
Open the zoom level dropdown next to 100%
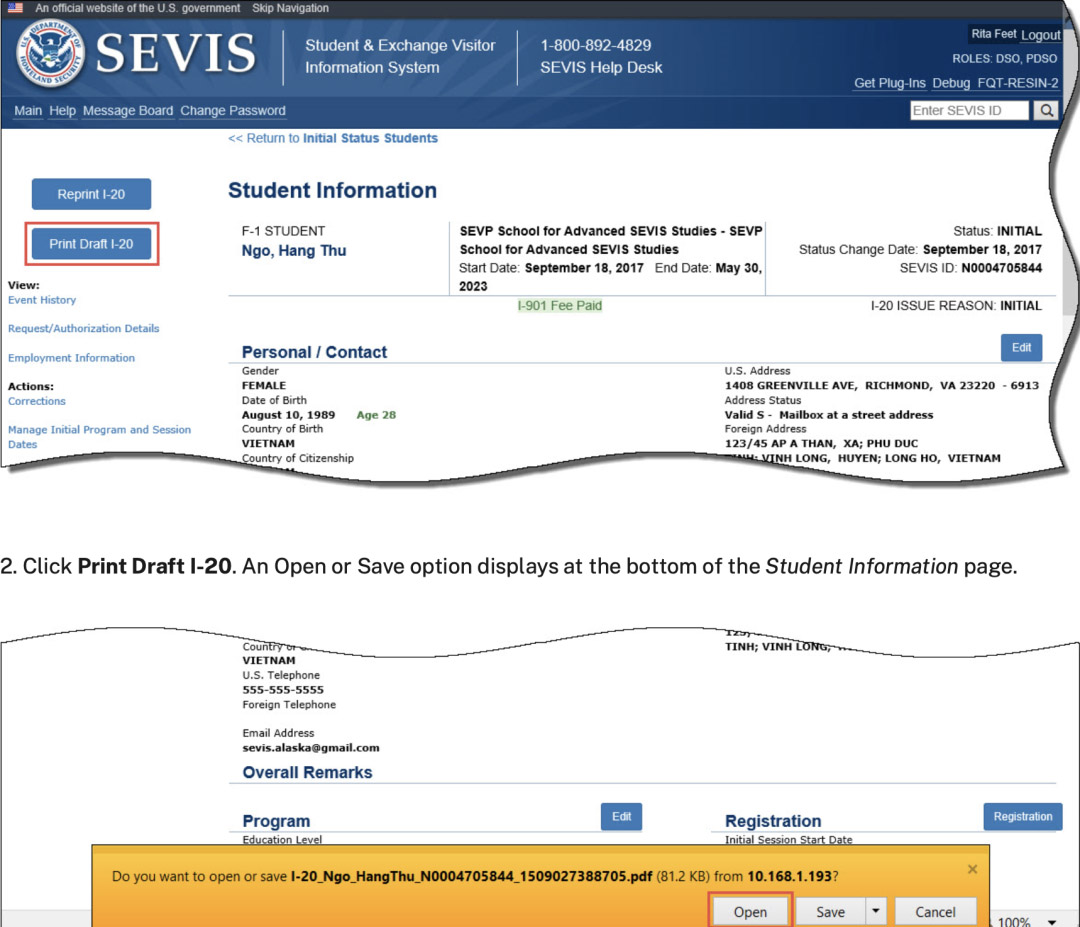1052,921
